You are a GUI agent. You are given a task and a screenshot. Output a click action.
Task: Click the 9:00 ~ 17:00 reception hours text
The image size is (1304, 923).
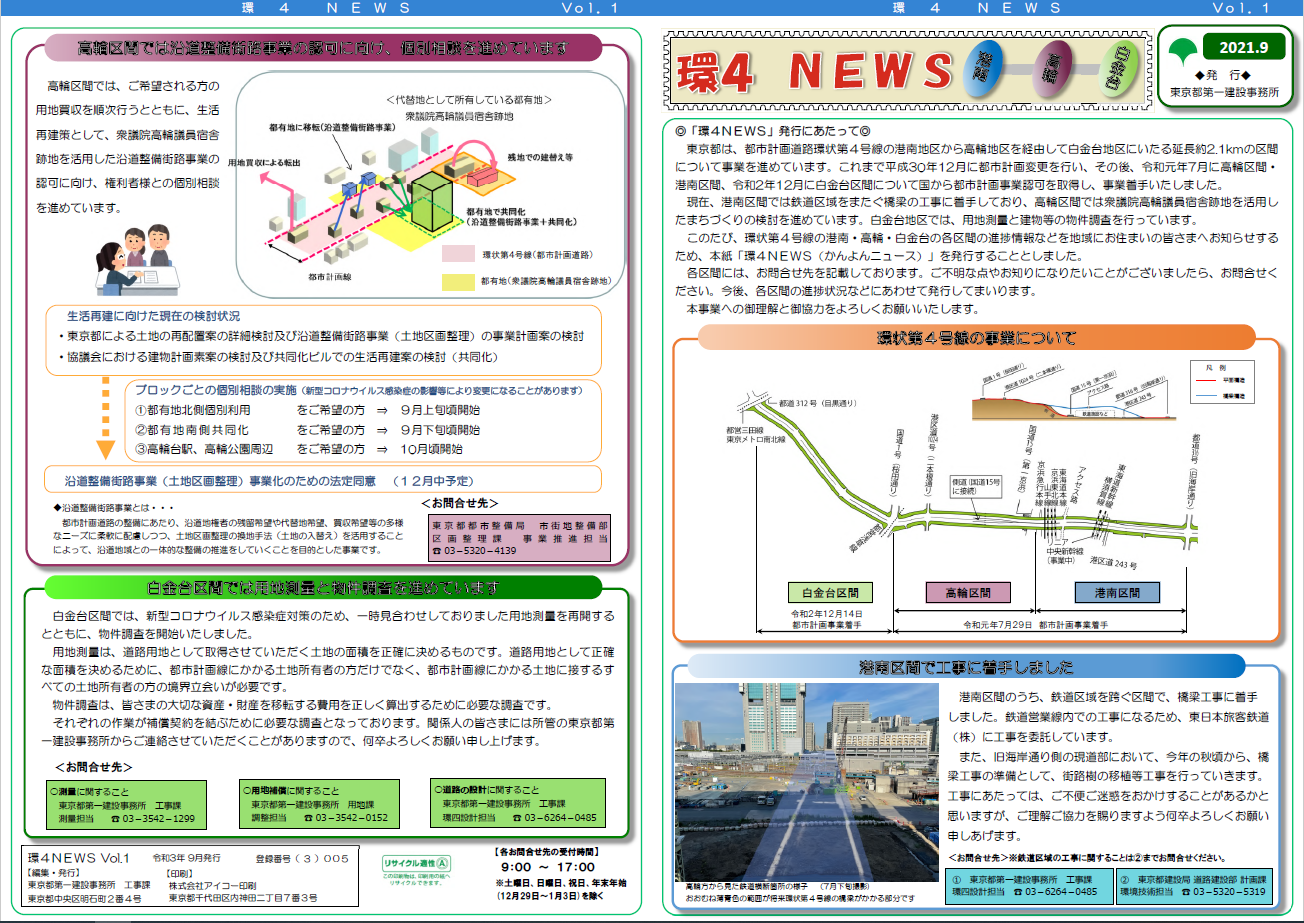pos(548,867)
